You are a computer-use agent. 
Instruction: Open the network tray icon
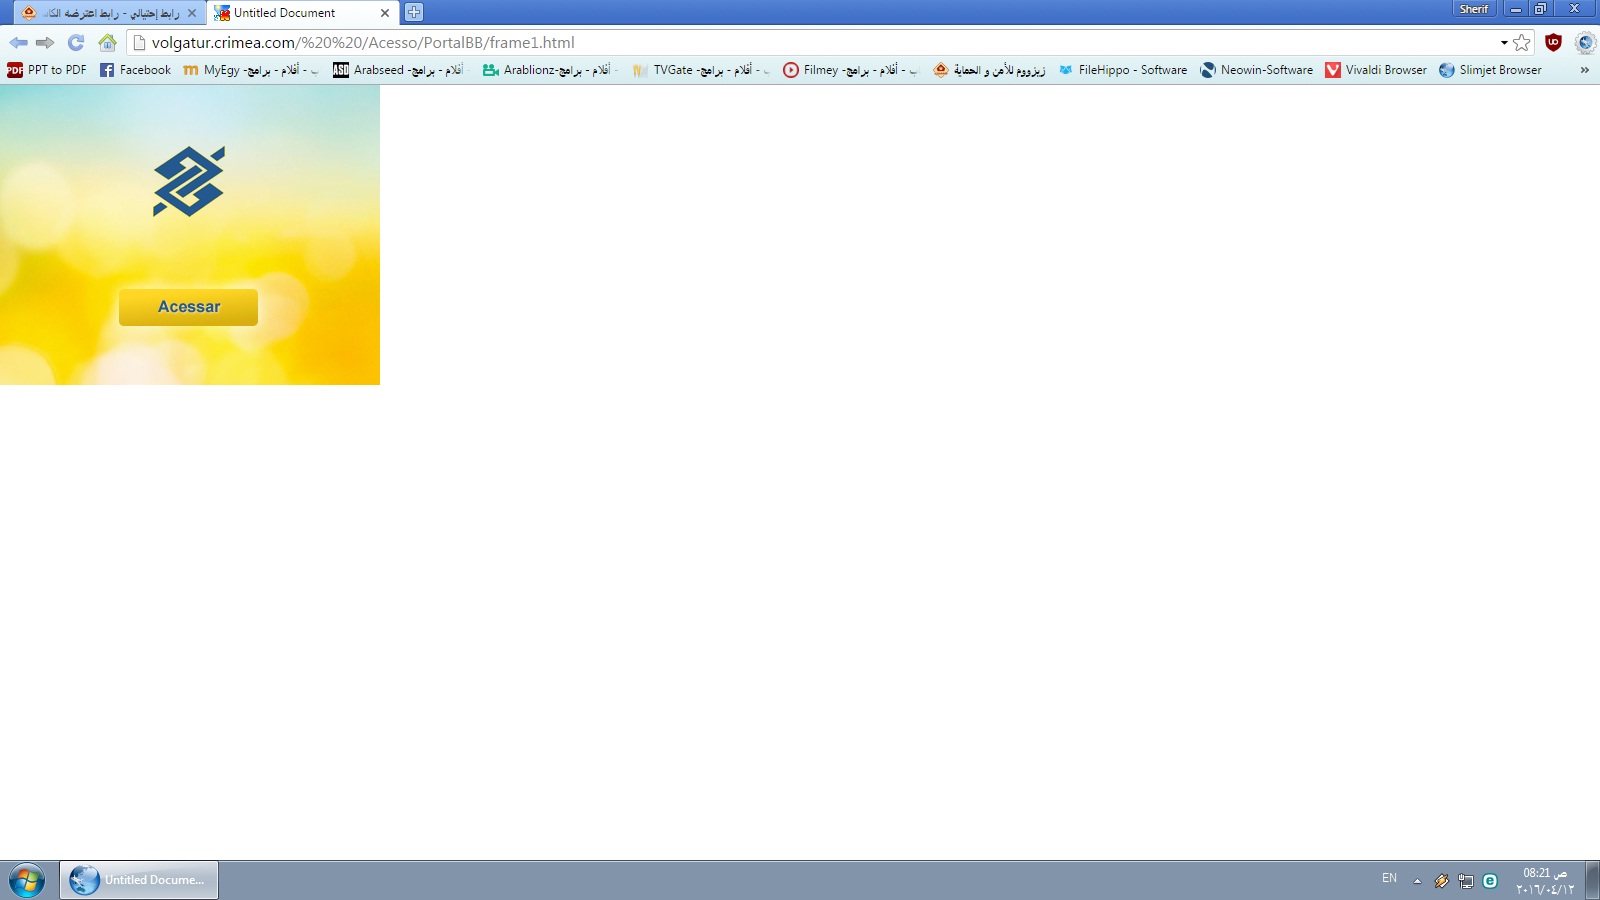1466,881
